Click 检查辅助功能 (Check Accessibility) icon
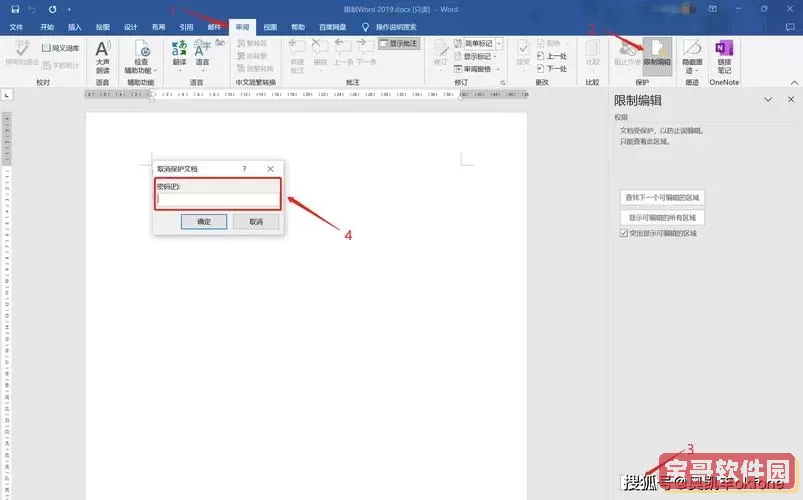This screenshot has width=803, height=500. click(141, 50)
